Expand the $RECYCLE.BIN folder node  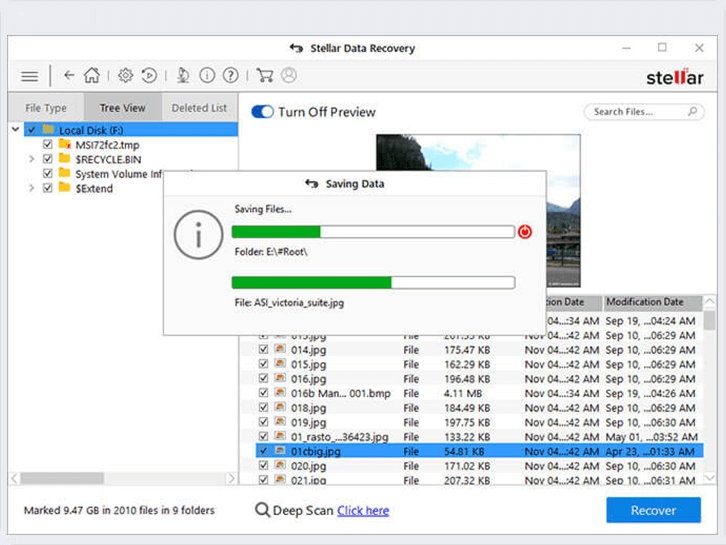(x=31, y=159)
